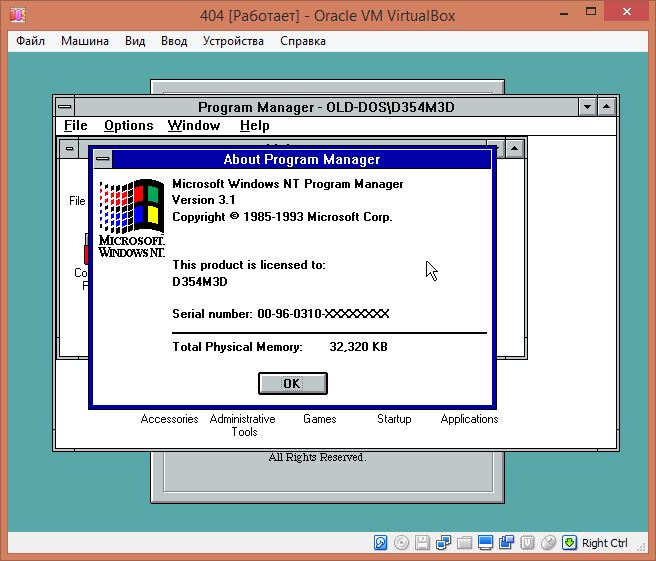This screenshot has height=561, width=656.
Task: Select the Applications program group
Action: pos(469,419)
